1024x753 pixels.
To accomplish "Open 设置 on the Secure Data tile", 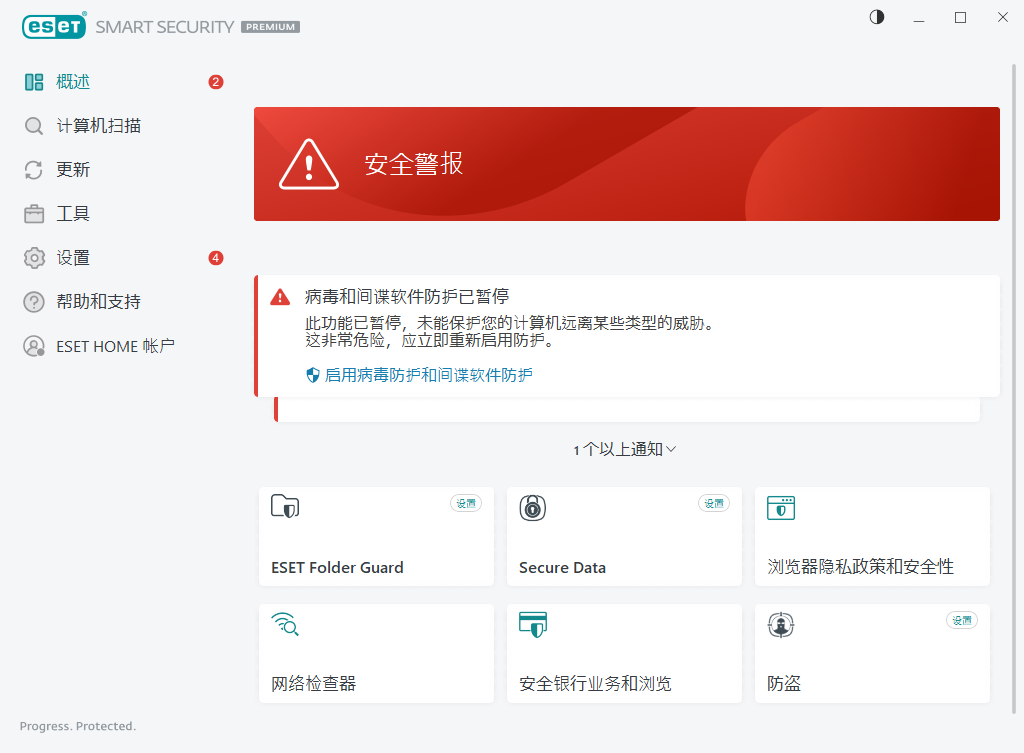I will 713,503.
